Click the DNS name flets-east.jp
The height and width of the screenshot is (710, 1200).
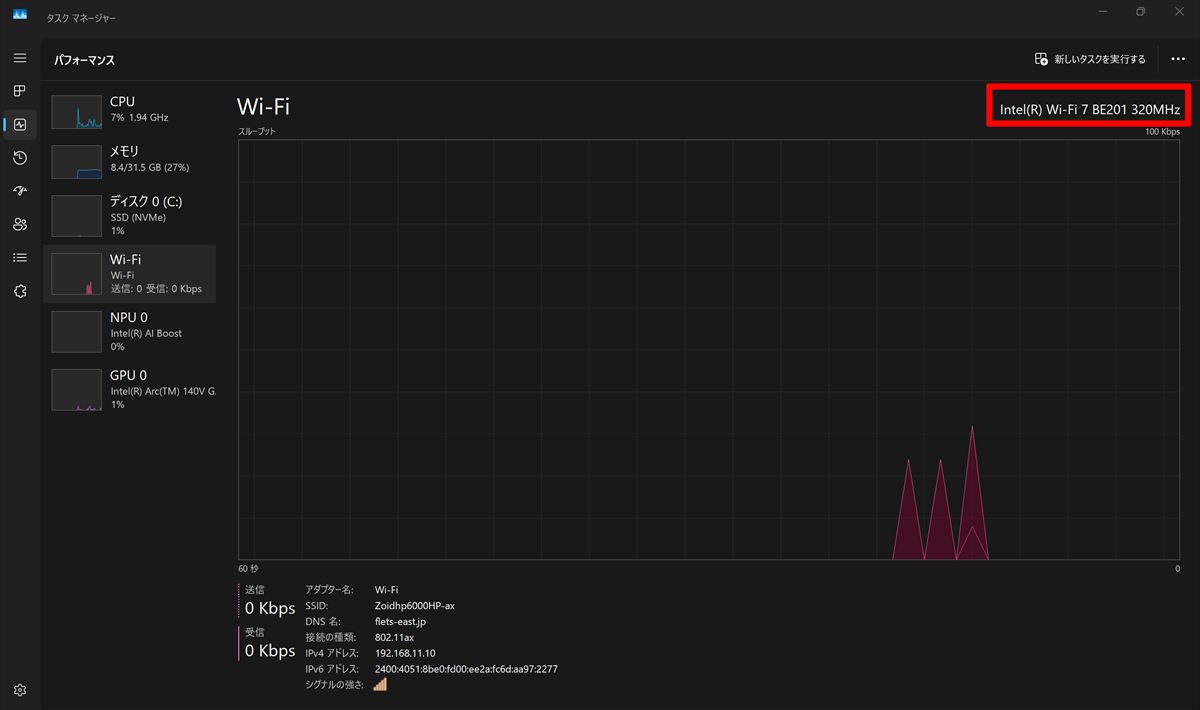pyautogui.click(x=400, y=622)
